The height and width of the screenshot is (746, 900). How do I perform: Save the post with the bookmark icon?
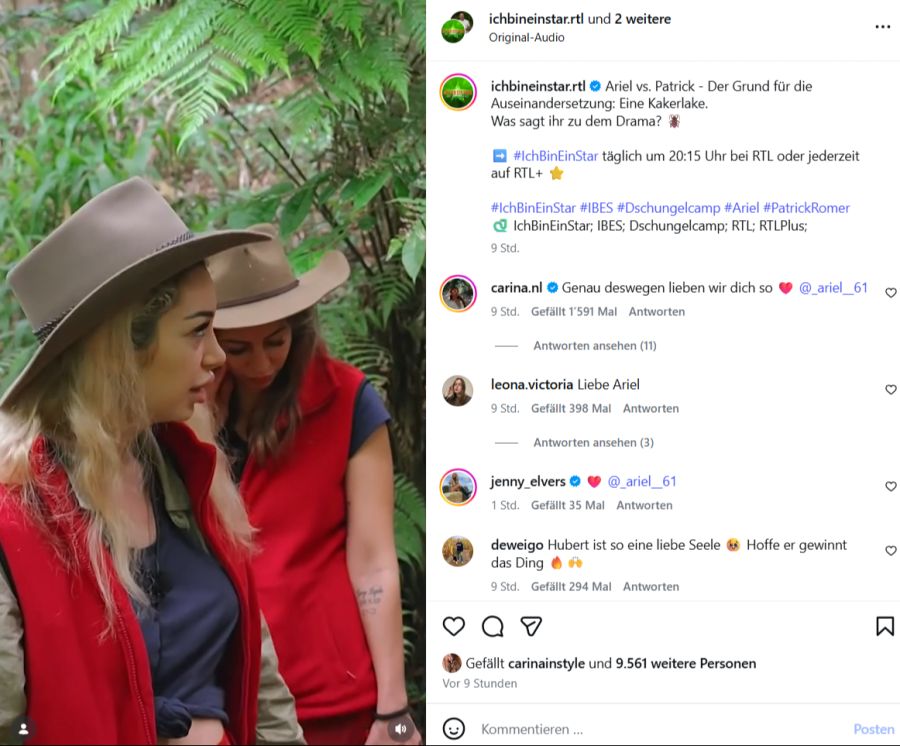coord(884,627)
